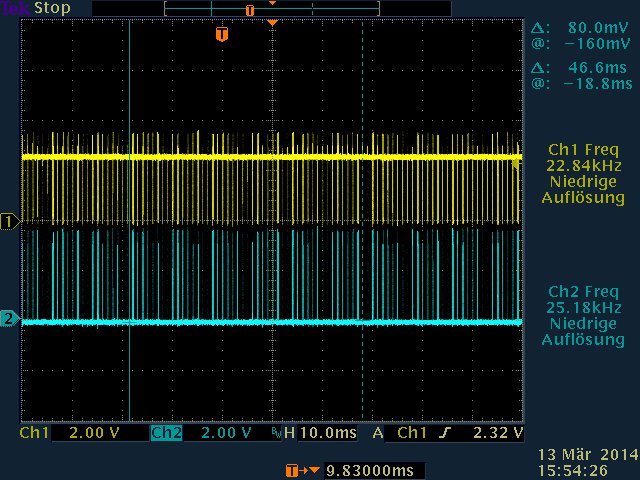Click the Tek logo in corner
Viewport: 640px width, 480px height.
pos(16,8)
